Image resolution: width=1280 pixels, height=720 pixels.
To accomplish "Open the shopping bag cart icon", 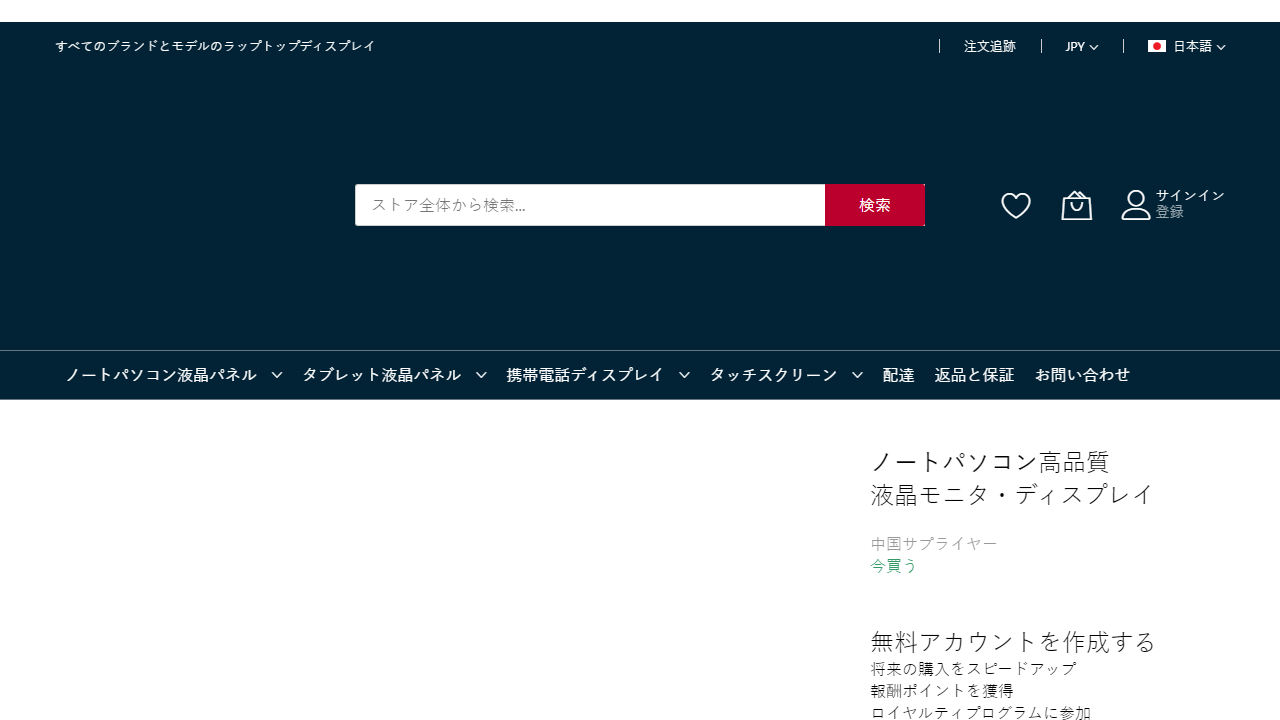I will click(1076, 205).
